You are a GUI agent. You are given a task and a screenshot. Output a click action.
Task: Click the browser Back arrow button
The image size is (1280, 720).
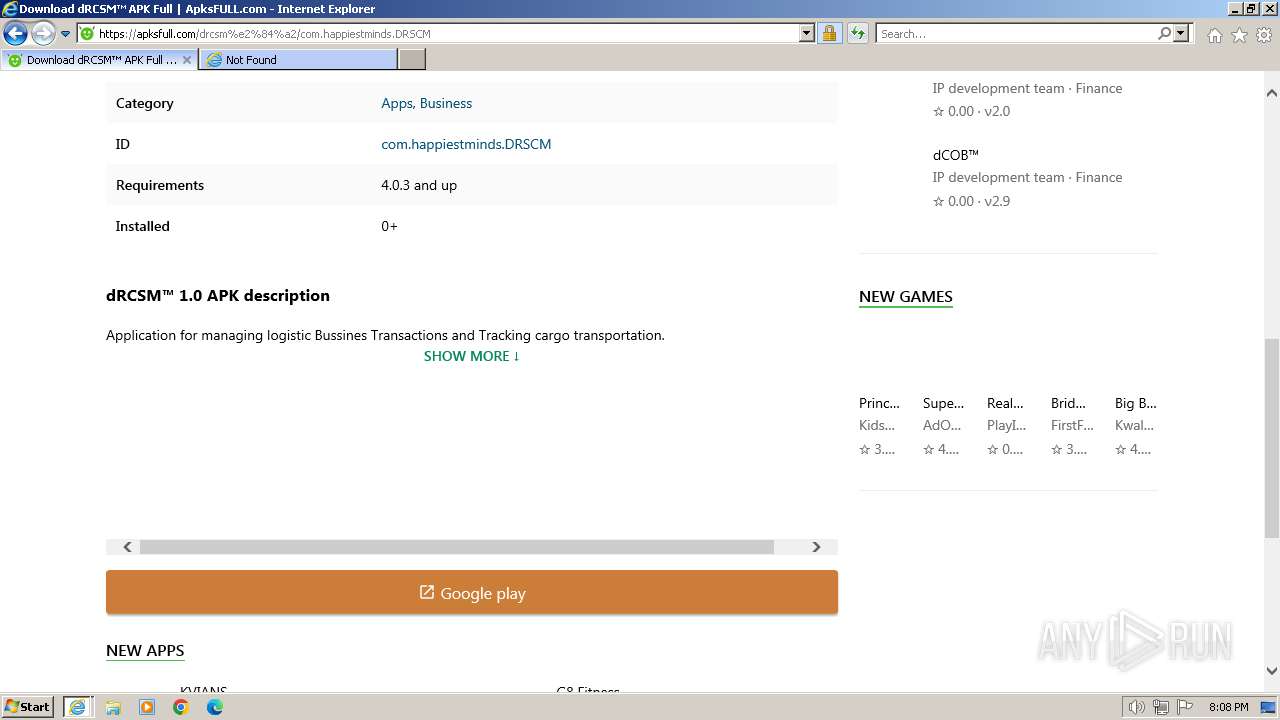(x=15, y=33)
